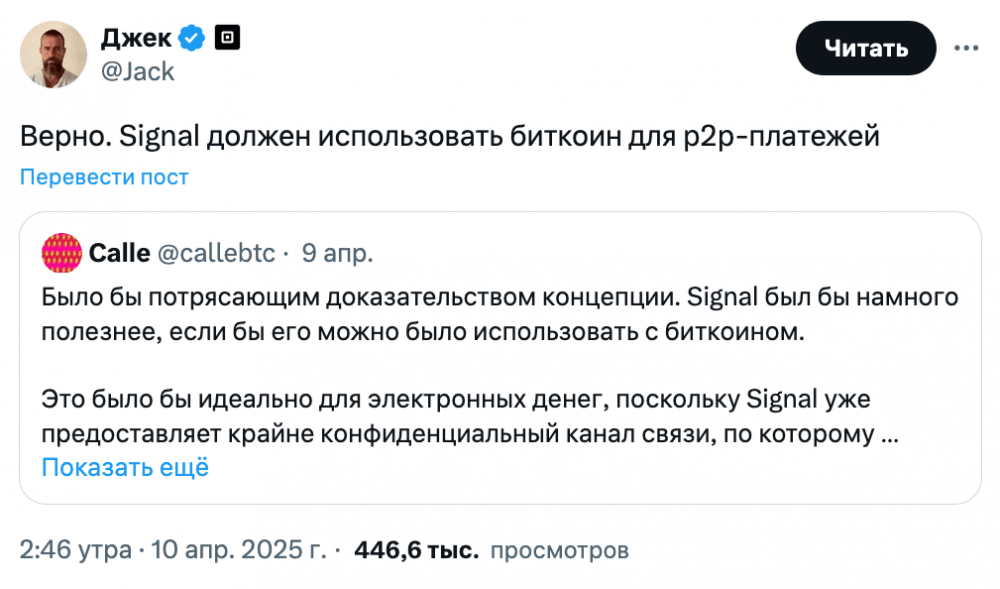The width and height of the screenshot is (1000, 589).
Task: Click the square affiliation badge icon
Action: (x=227, y=38)
